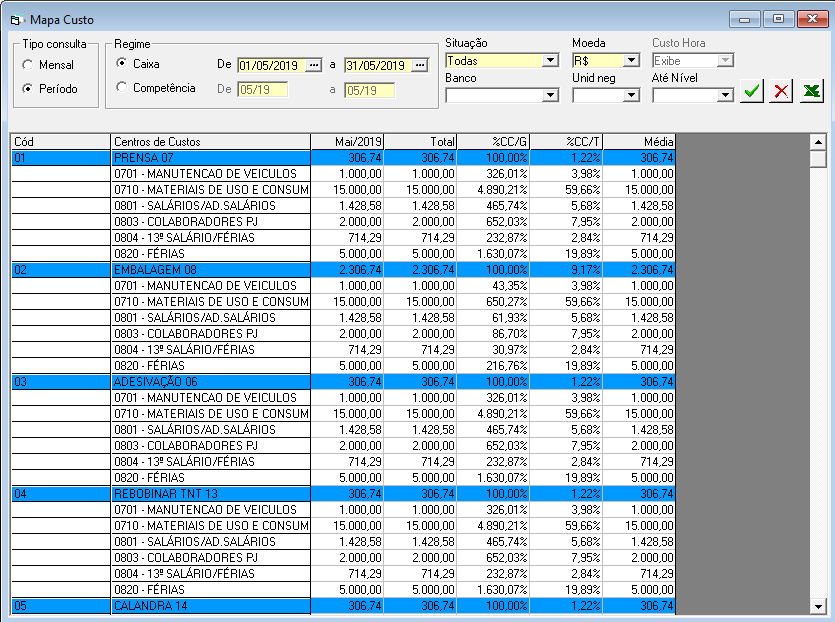Export to Excel using the spreadsheet icon
This screenshot has height=622, width=835.
(812, 91)
